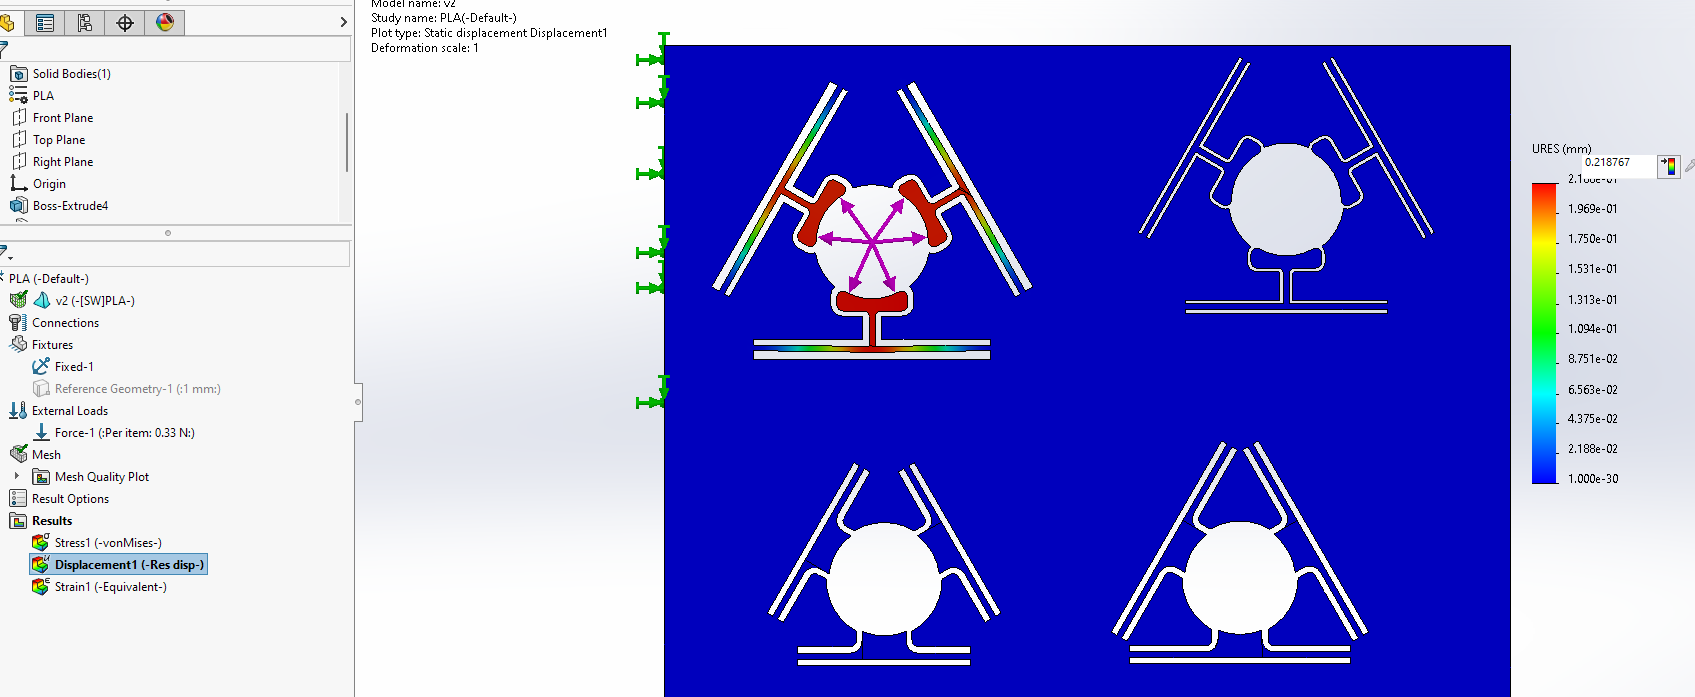Open the DisplayManager color ball tab
Image resolution: width=1695 pixels, height=697 pixels.
click(x=165, y=22)
